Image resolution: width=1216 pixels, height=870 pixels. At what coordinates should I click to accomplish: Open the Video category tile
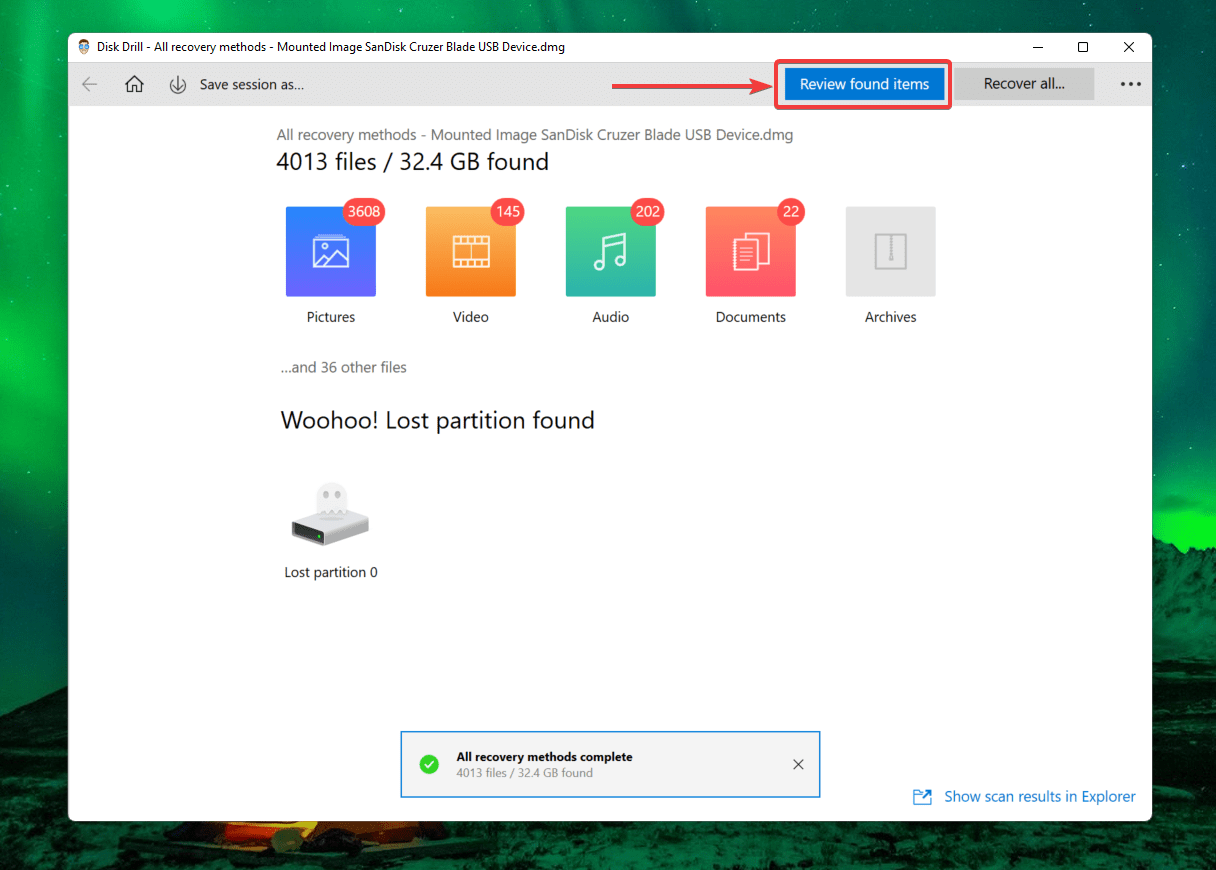[x=471, y=252]
